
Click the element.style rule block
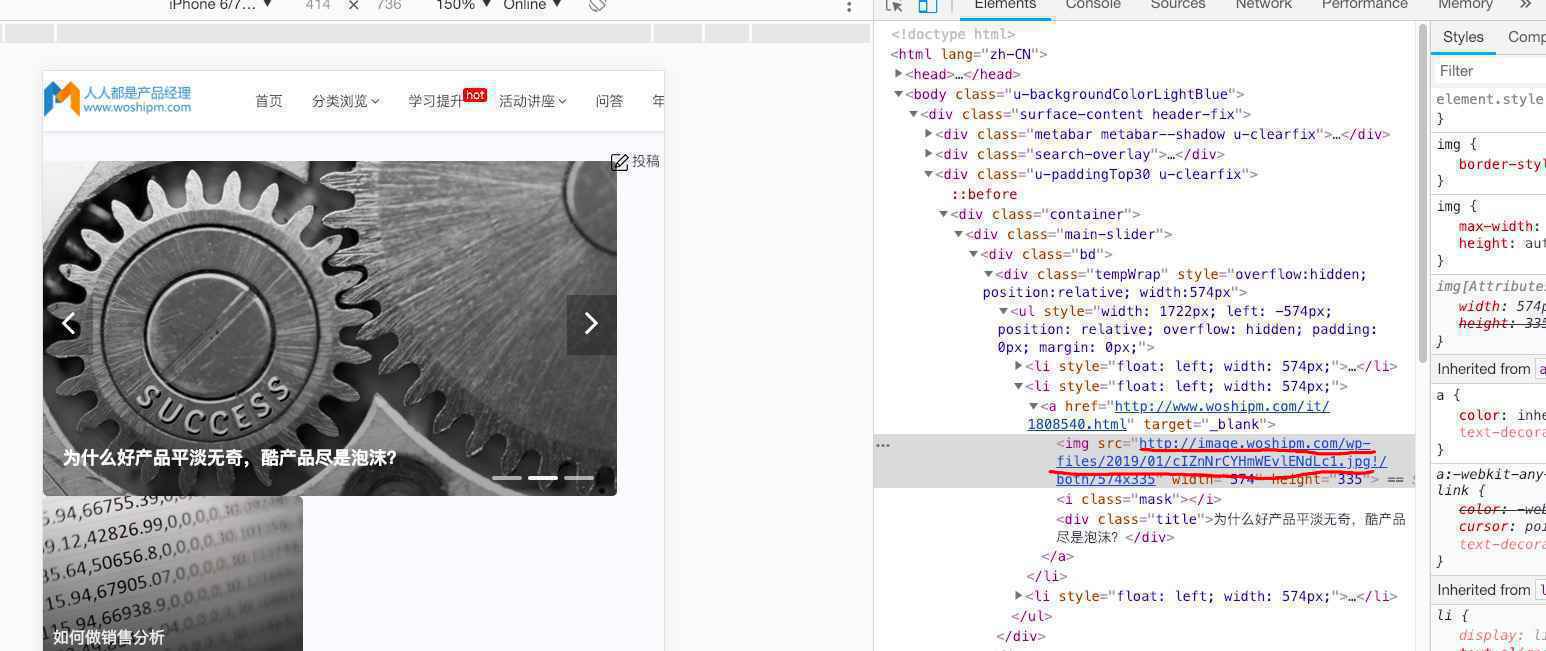click(x=1490, y=108)
